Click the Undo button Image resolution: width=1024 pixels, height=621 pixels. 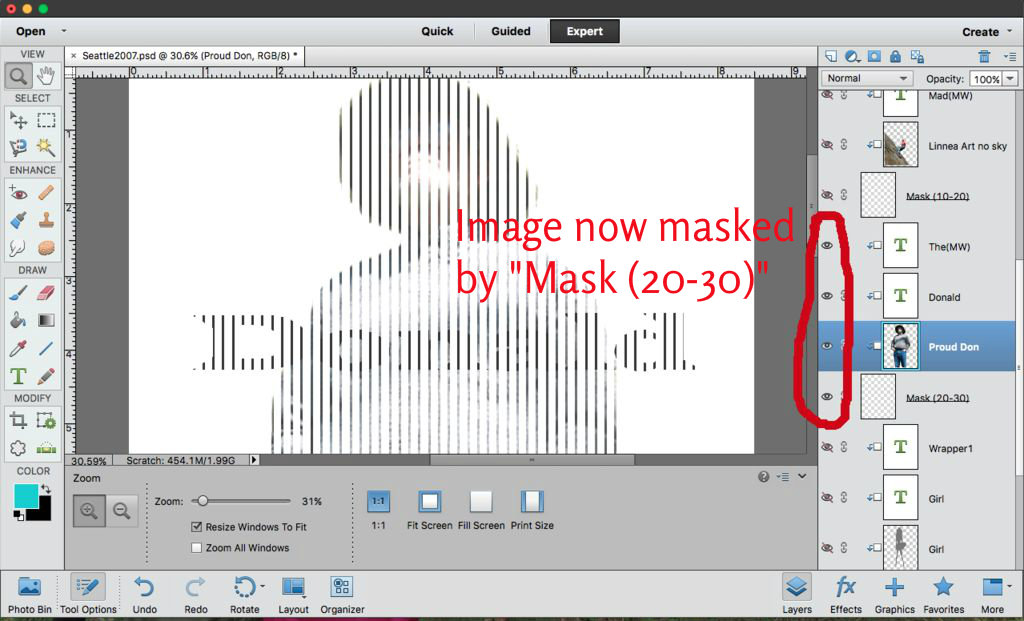coord(144,594)
